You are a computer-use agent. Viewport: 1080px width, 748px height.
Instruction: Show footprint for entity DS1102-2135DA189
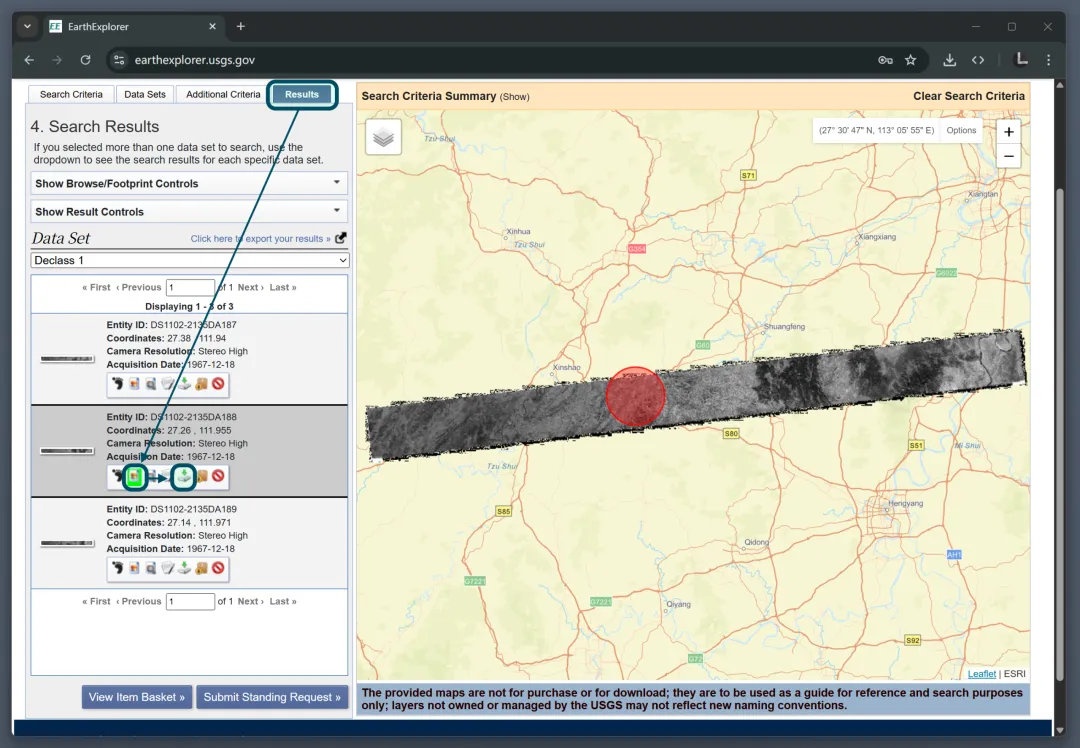(117, 568)
